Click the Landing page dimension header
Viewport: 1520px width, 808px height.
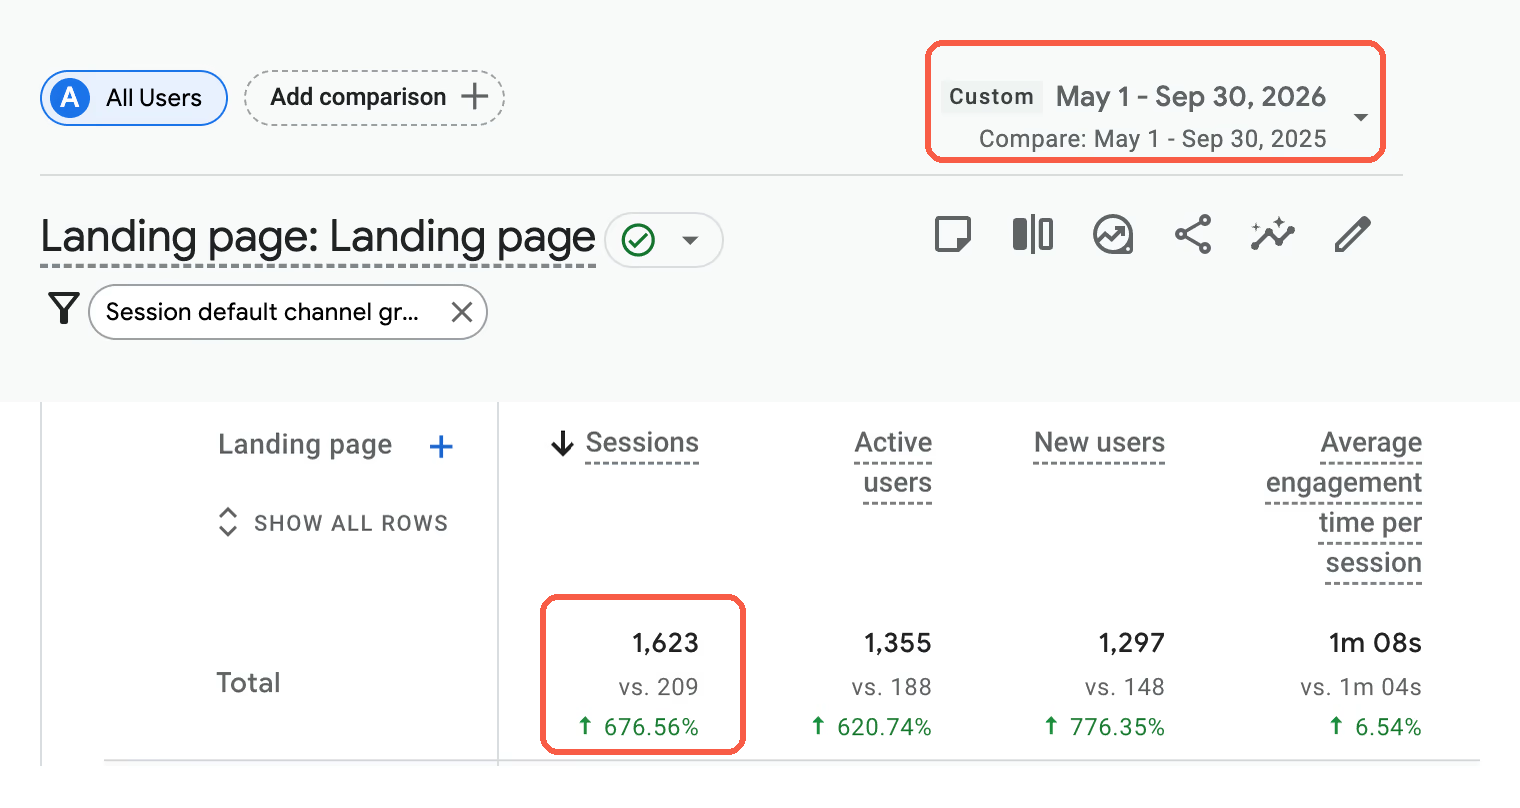coord(305,445)
